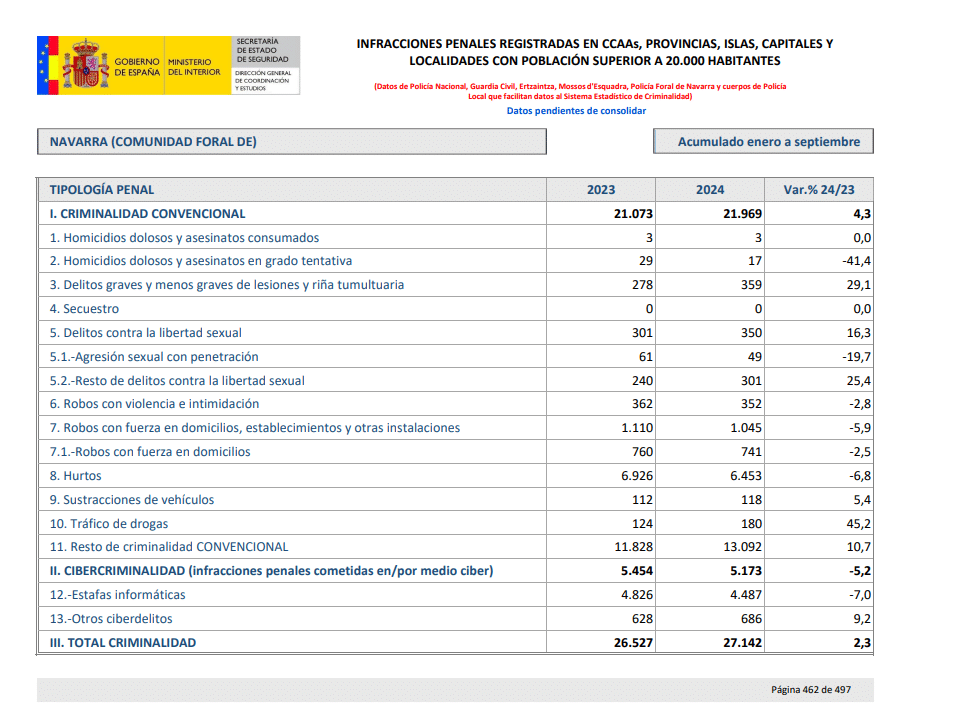Select the III. TOTAL CRIMINALIDAD row label
This screenshot has width=979, height=721.
123,643
